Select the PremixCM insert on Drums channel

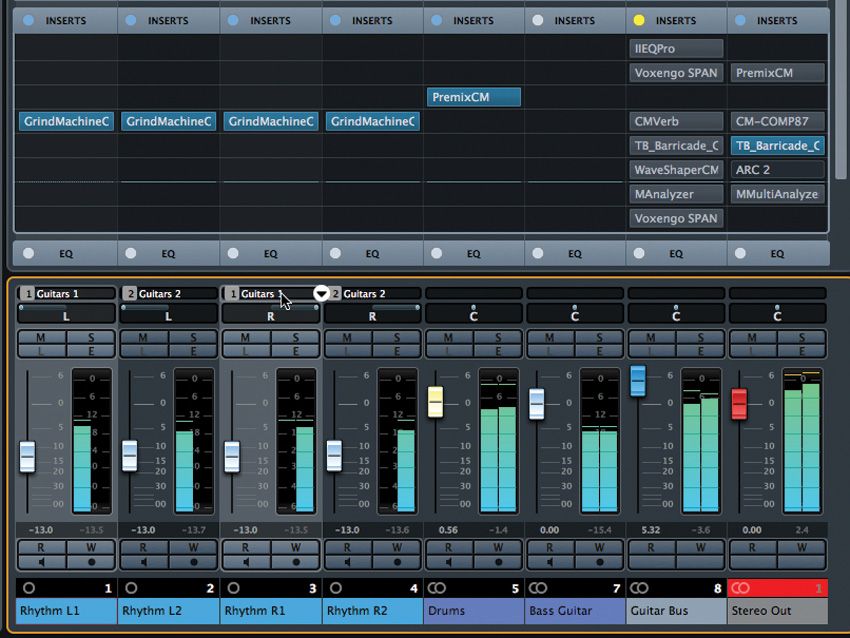(x=474, y=97)
